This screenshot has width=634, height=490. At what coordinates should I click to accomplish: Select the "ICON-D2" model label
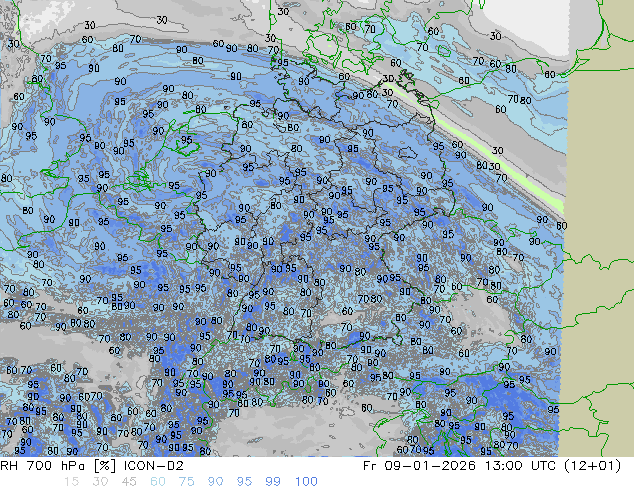(154, 466)
